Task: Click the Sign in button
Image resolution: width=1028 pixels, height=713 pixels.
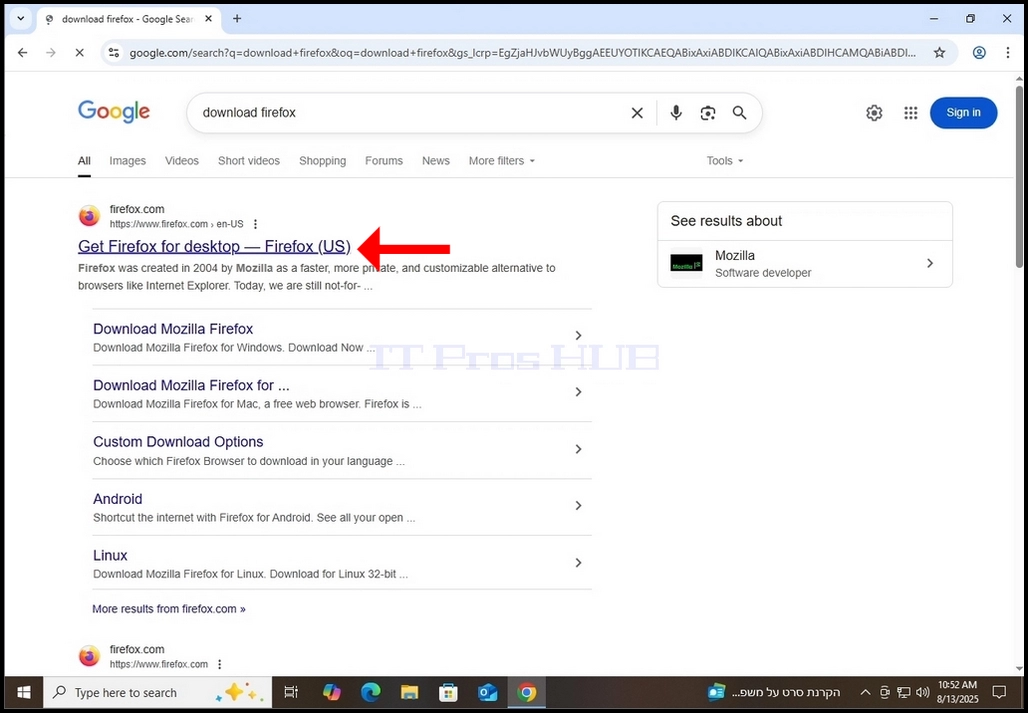Action: pos(963,113)
